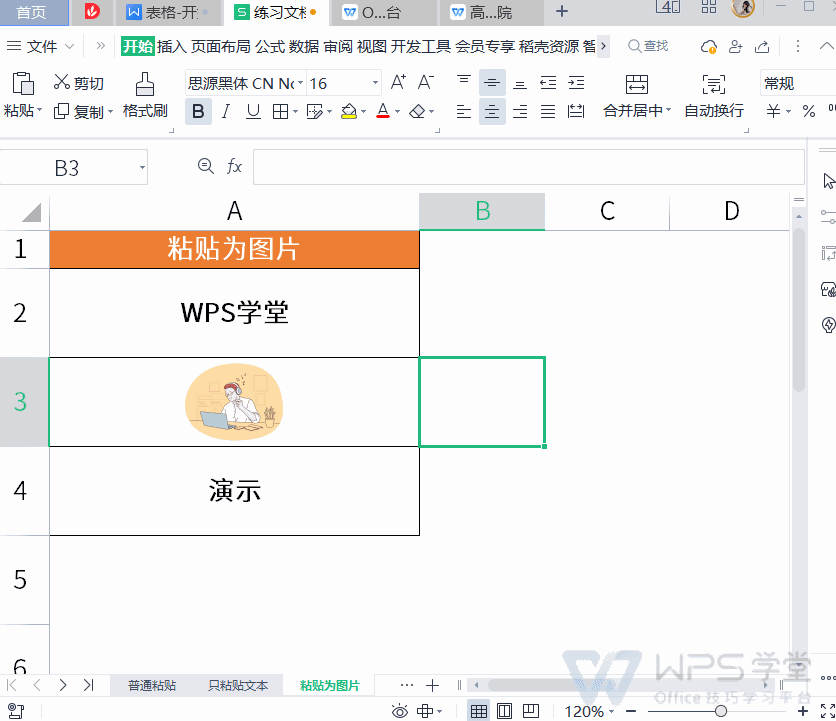
Task: Click the image in cell A3
Action: (234, 402)
